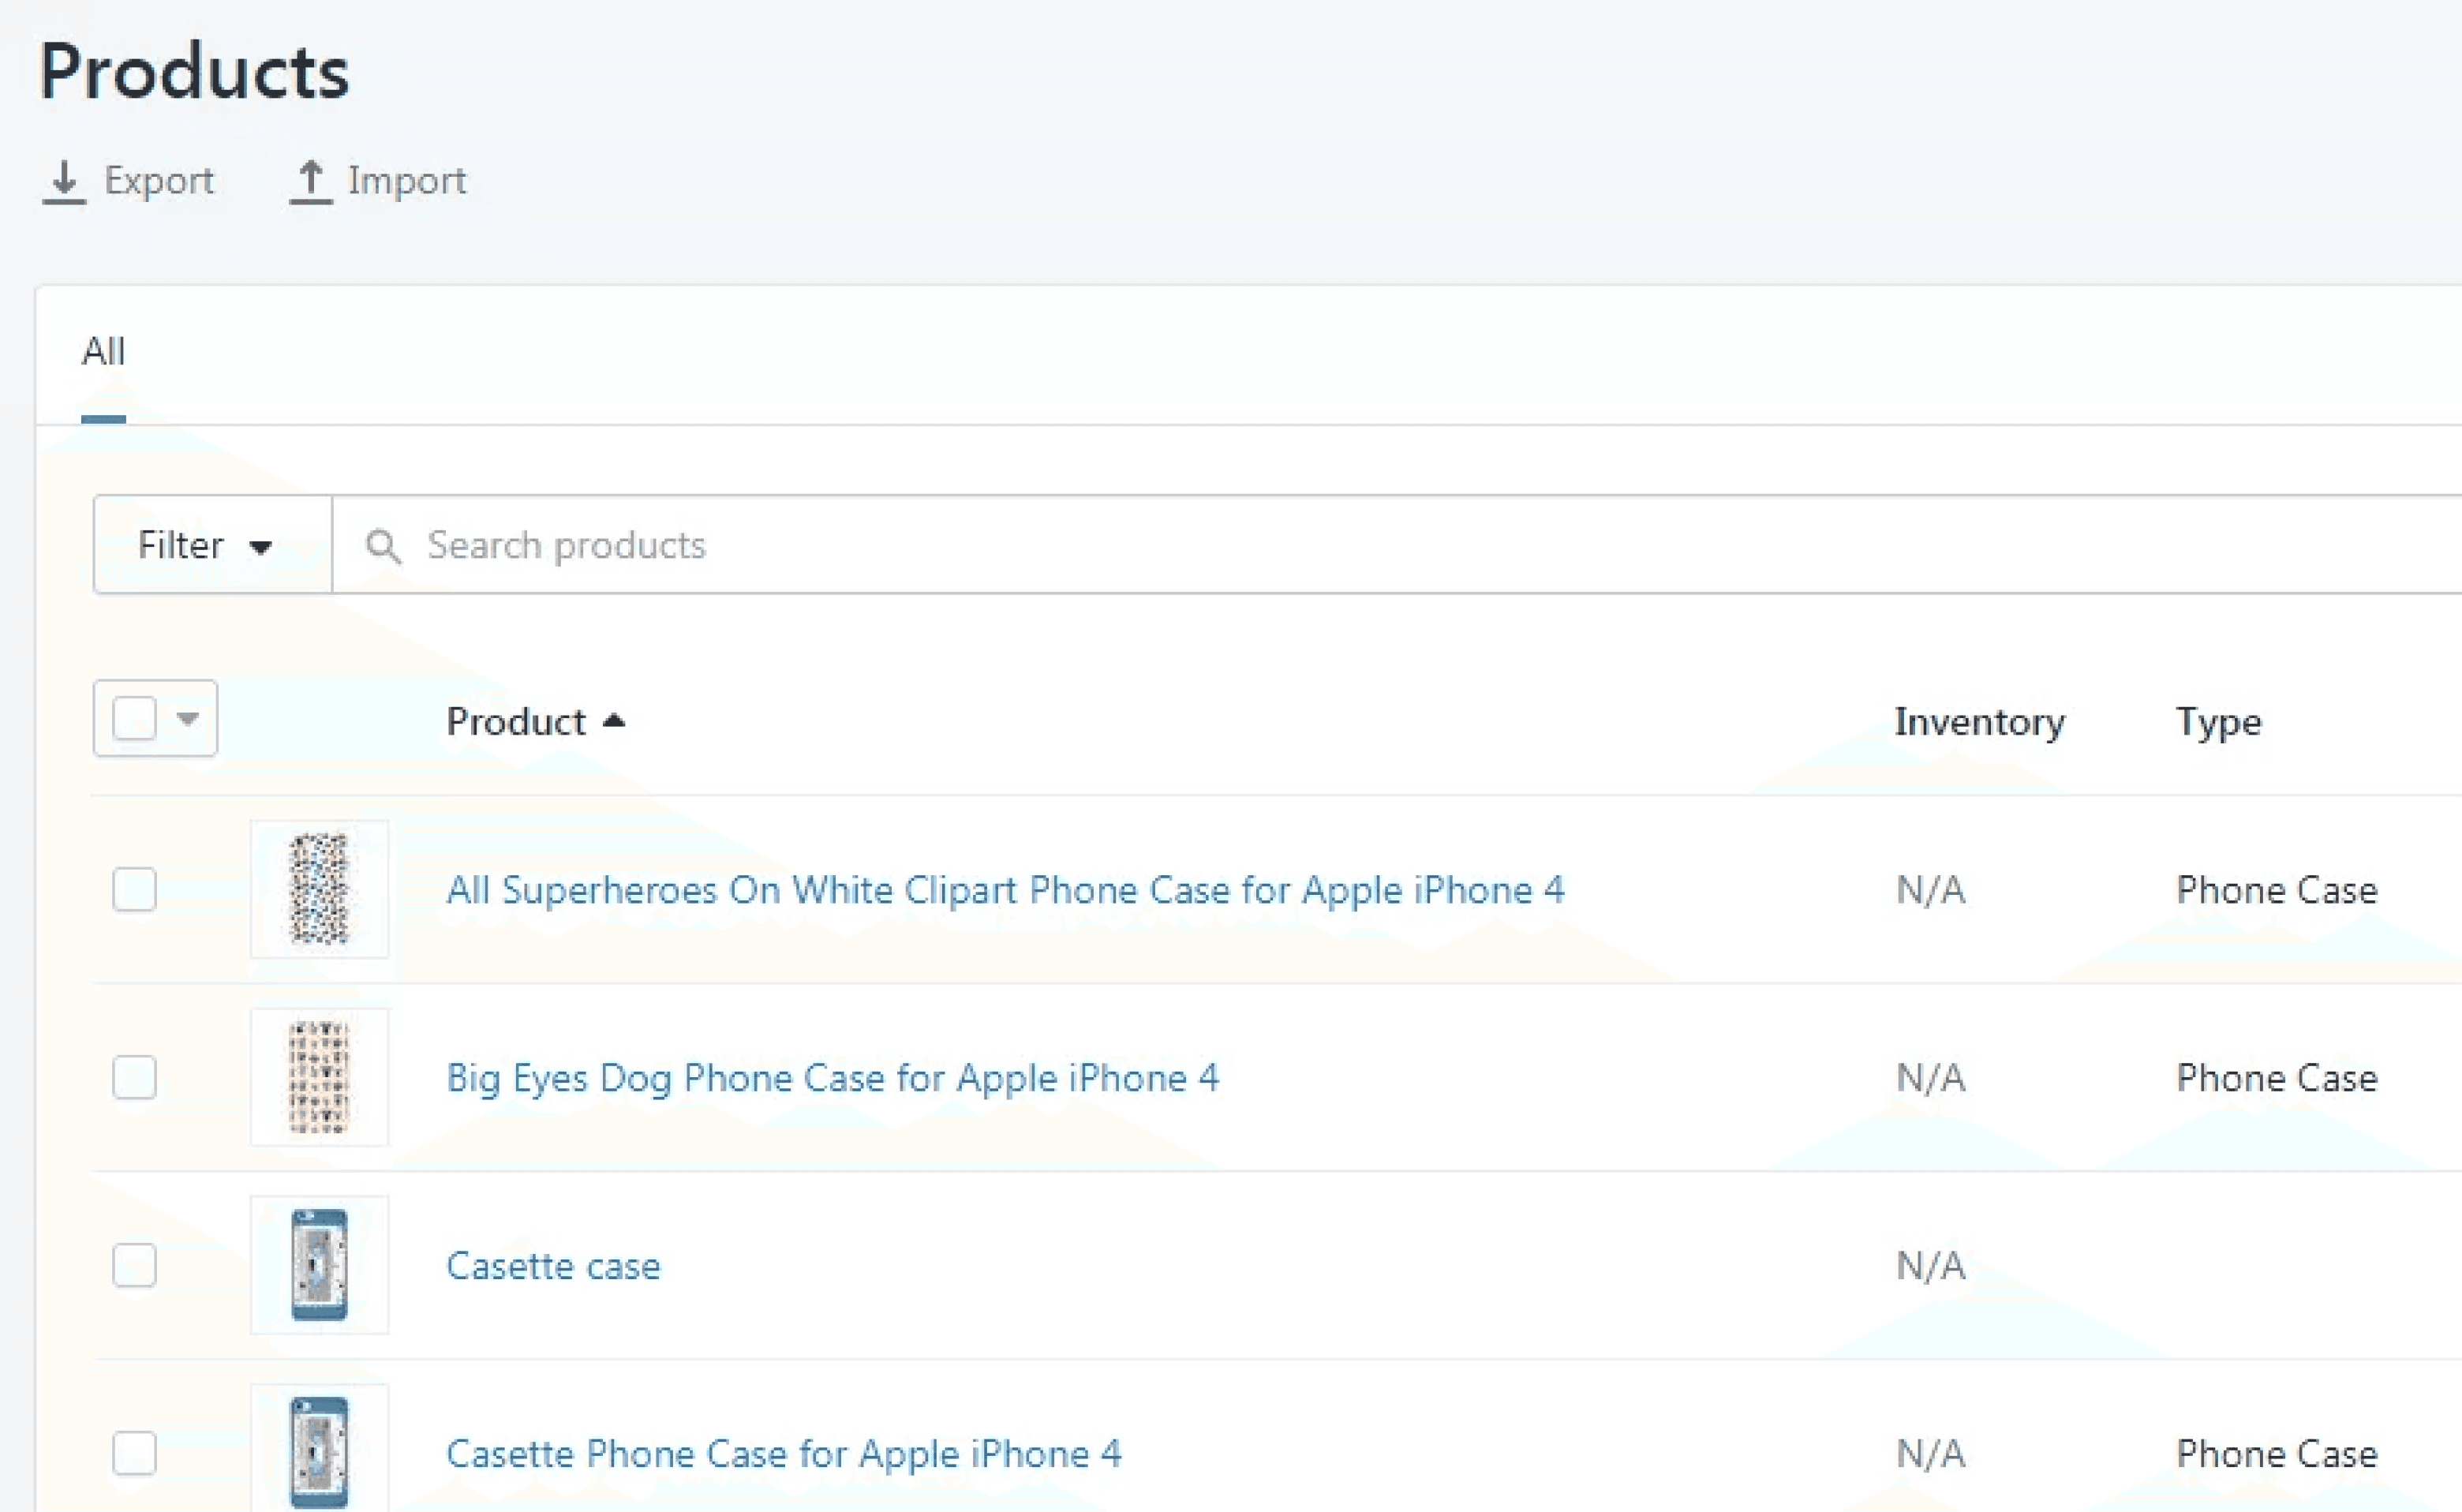Check the Big Eyes Dog row checkbox

[x=135, y=1077]
